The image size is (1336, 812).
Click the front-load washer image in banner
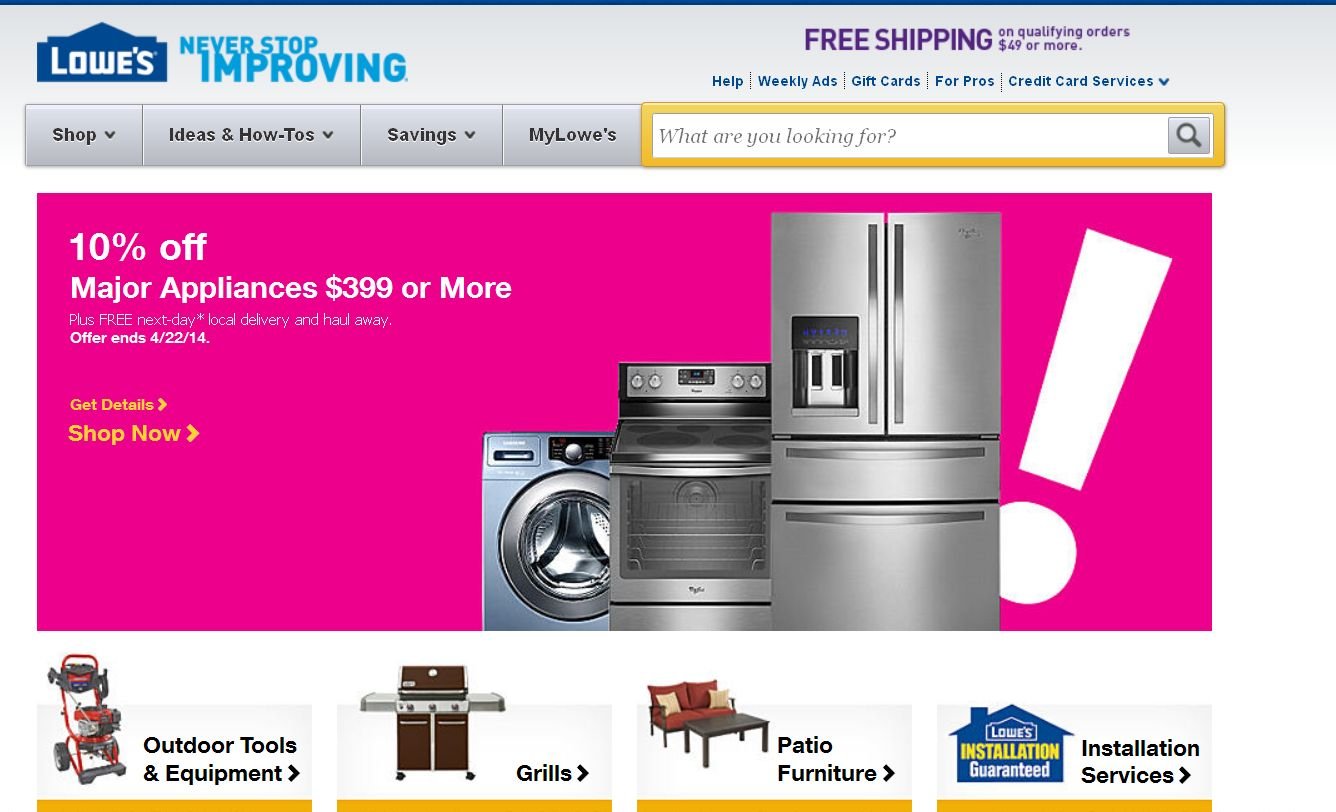[x=547, y=531]
